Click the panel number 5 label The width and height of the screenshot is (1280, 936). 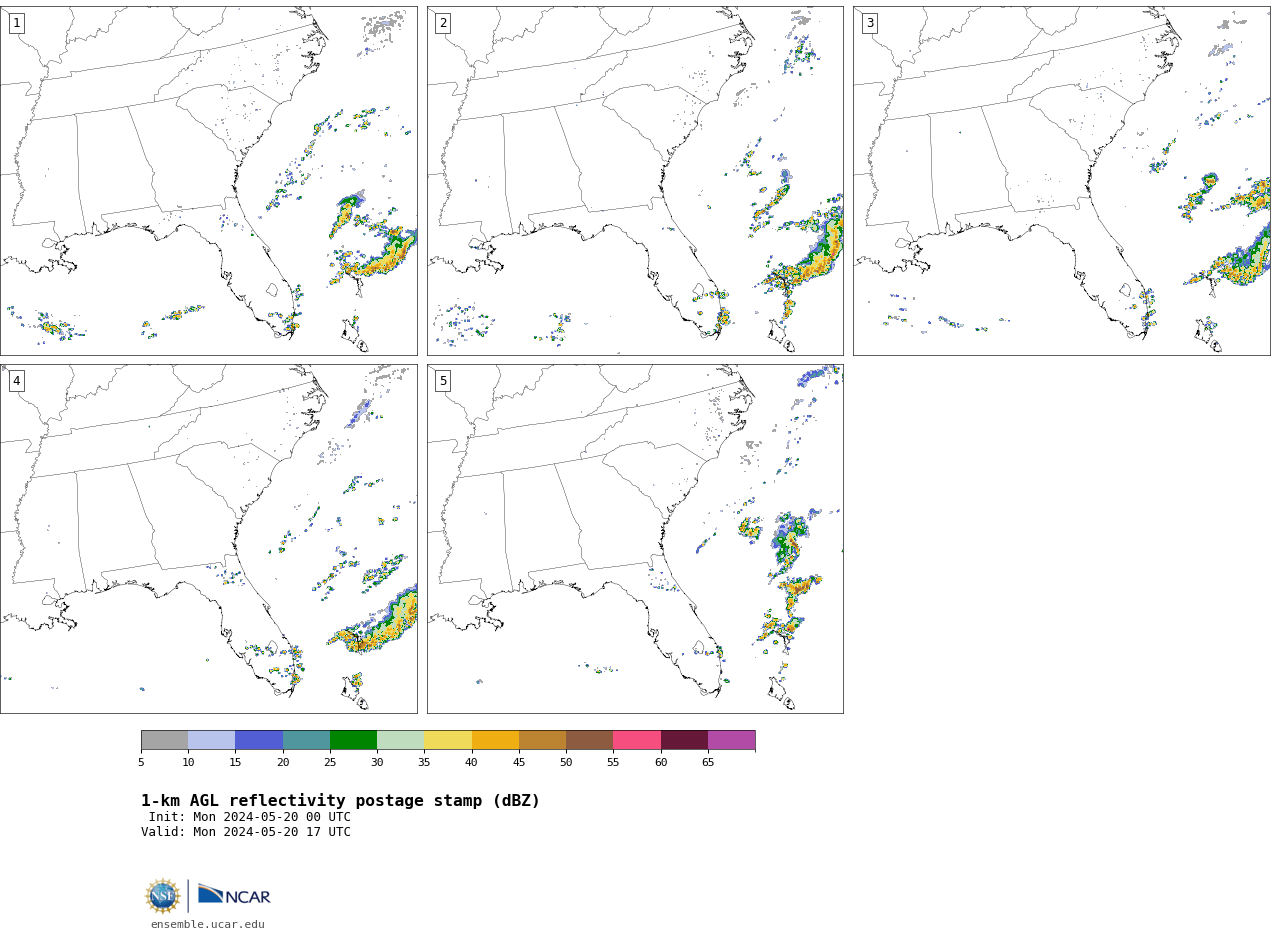click(443, 381)
